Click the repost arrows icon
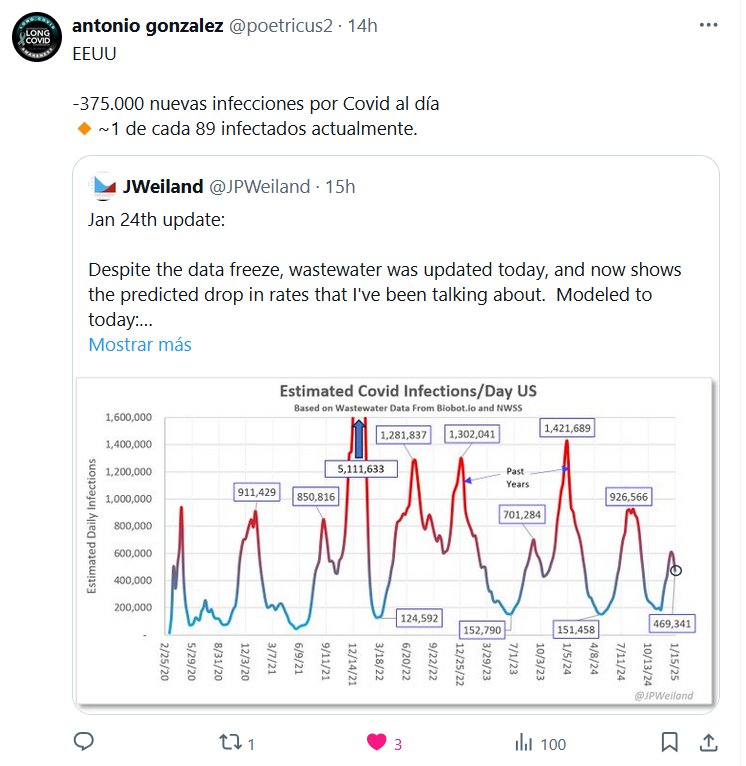 pyautogui.click(x=228, y=743)
